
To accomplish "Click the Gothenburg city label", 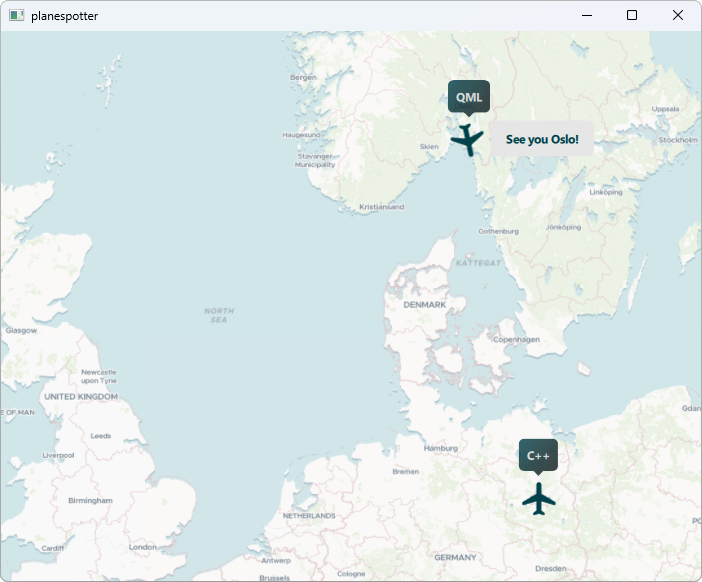I will coord(499,231).
